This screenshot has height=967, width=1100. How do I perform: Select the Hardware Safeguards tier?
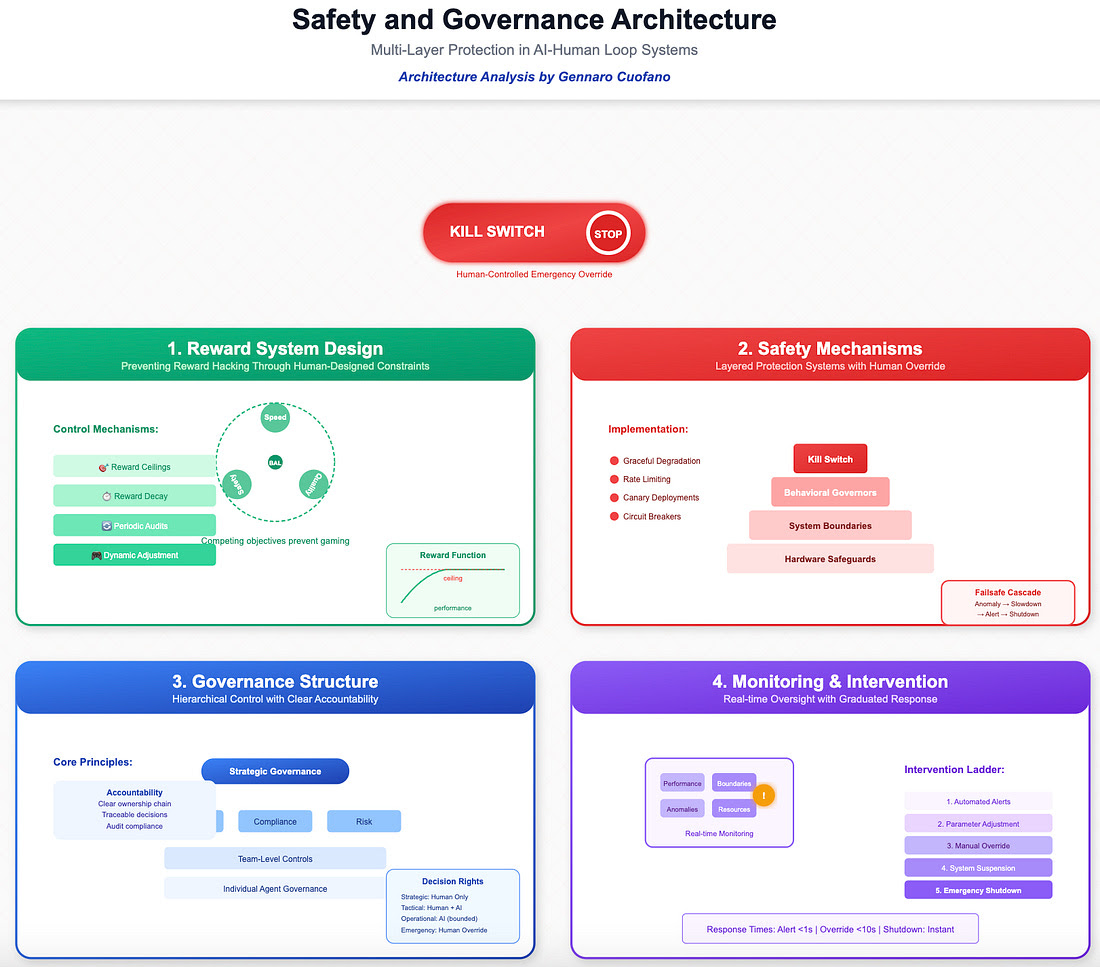click(830, 559)
